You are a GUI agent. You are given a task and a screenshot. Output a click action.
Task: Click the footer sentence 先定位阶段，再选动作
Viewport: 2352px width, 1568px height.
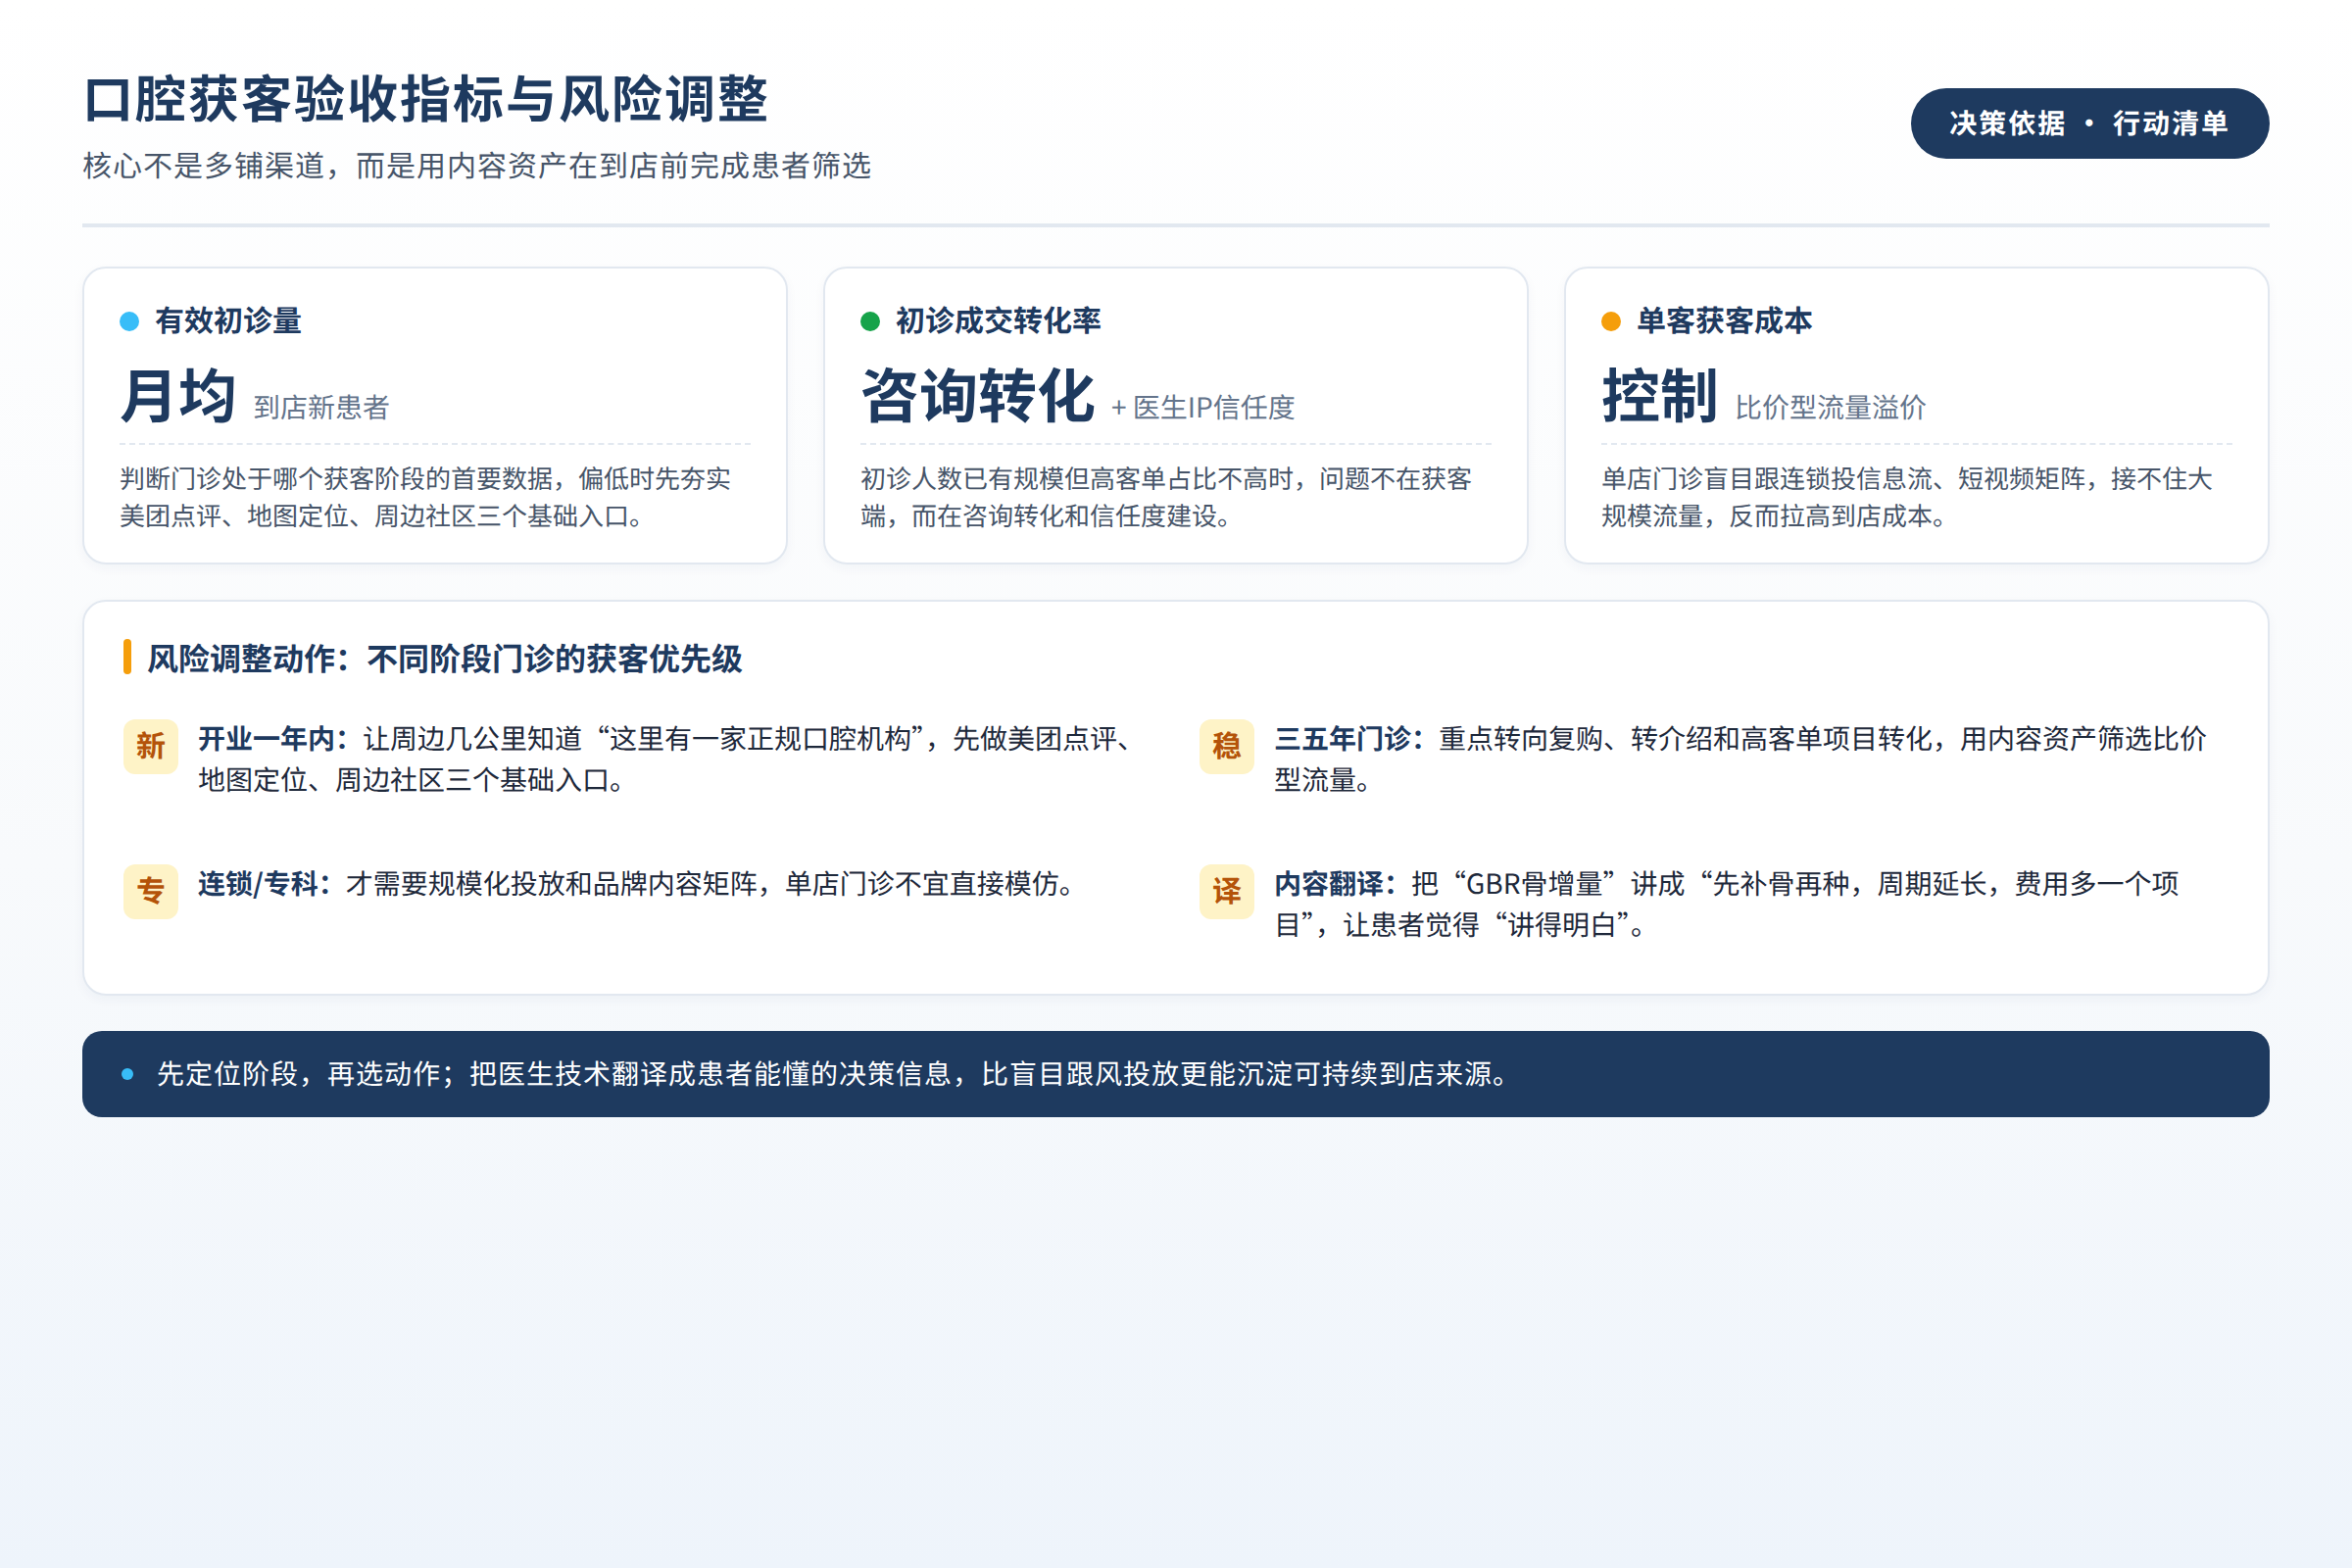click(x=834, y=1074)
